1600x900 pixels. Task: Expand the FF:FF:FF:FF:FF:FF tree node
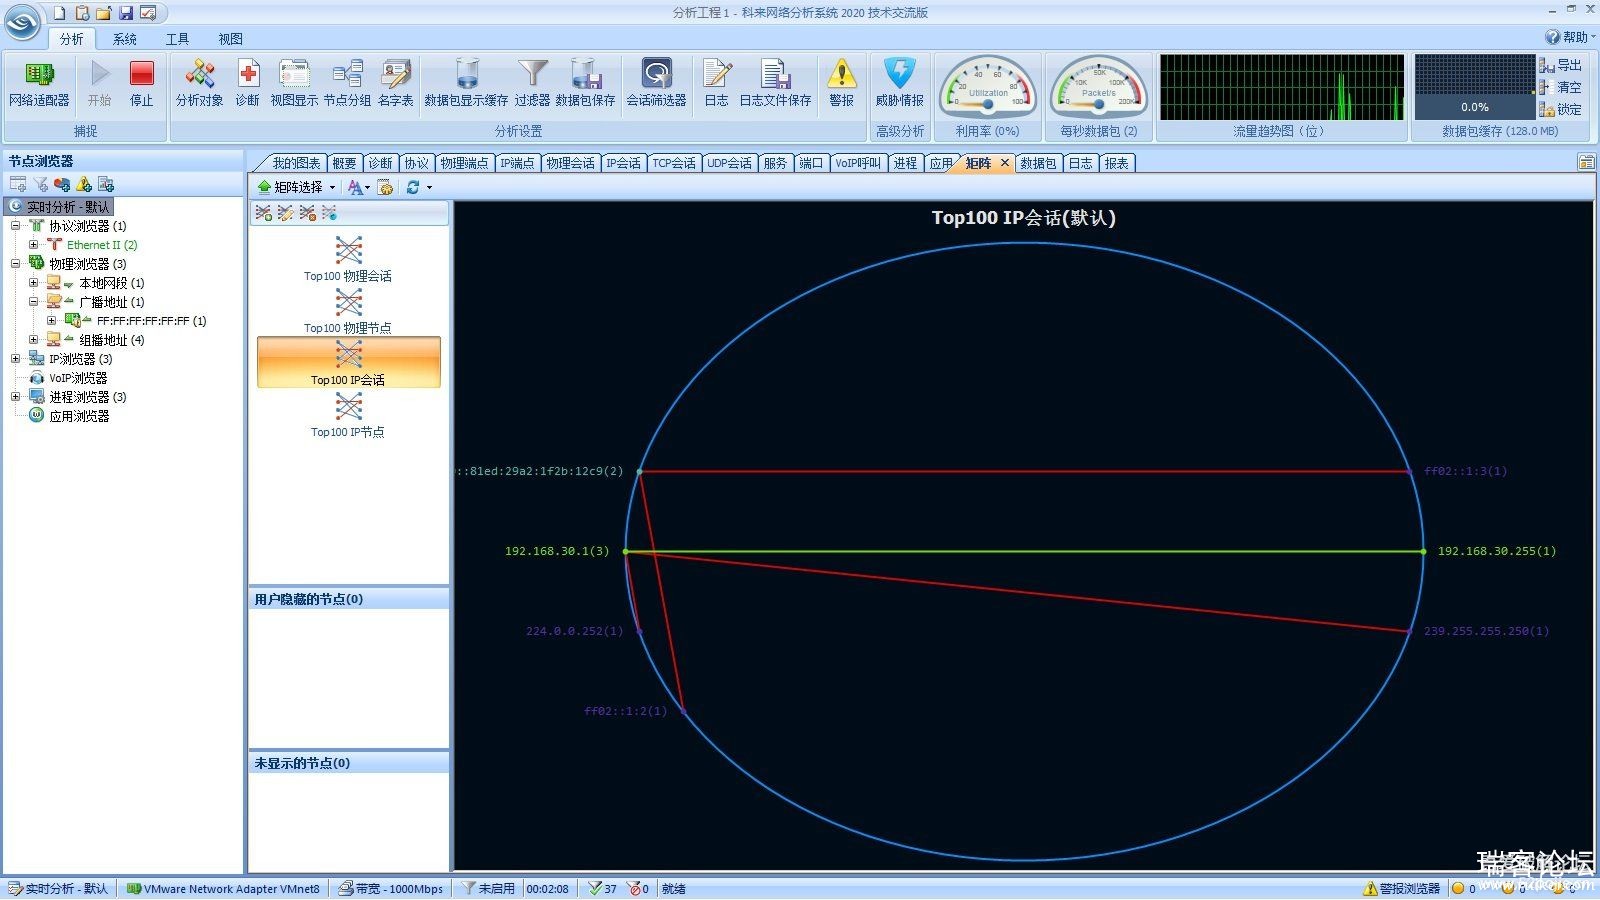(x=52, y=321)
